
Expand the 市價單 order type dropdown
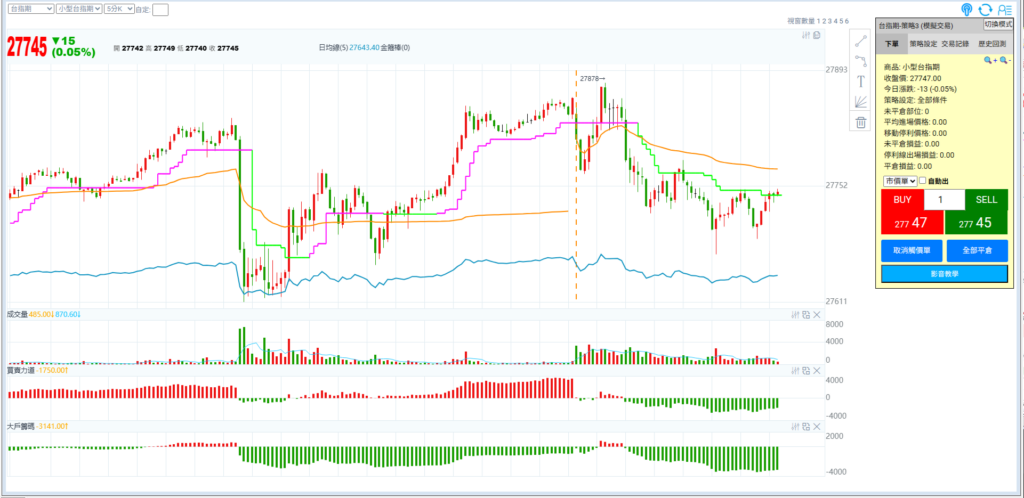900,181
